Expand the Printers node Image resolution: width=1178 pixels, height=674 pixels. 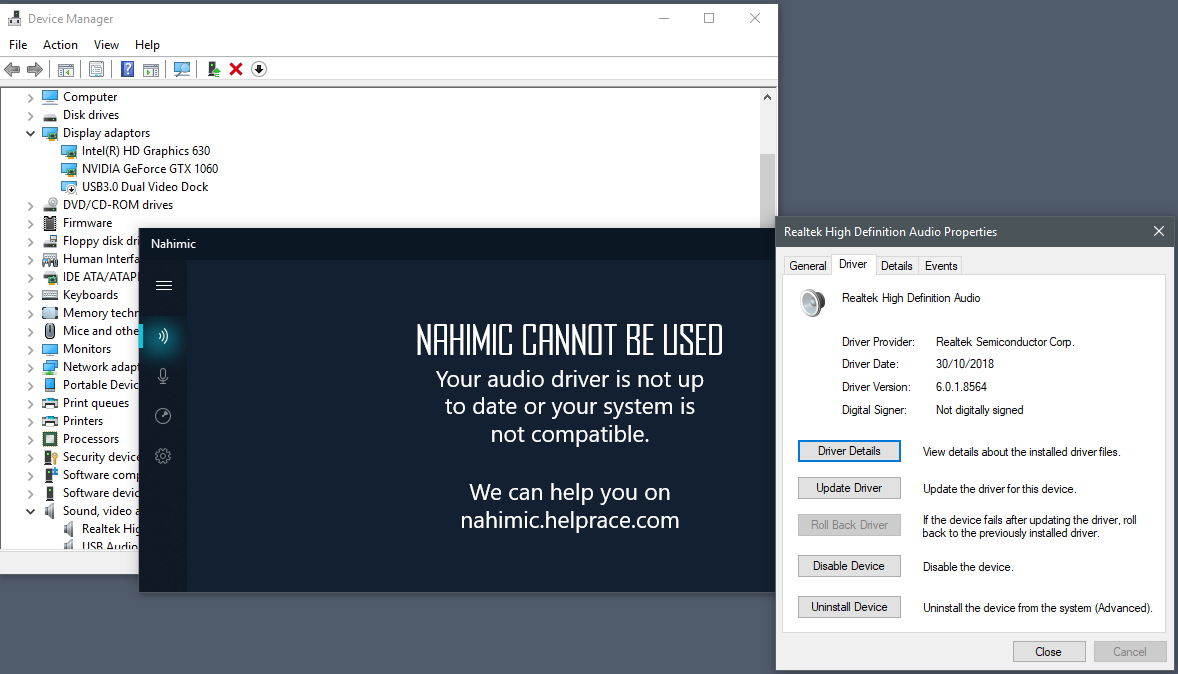(30, 422)
